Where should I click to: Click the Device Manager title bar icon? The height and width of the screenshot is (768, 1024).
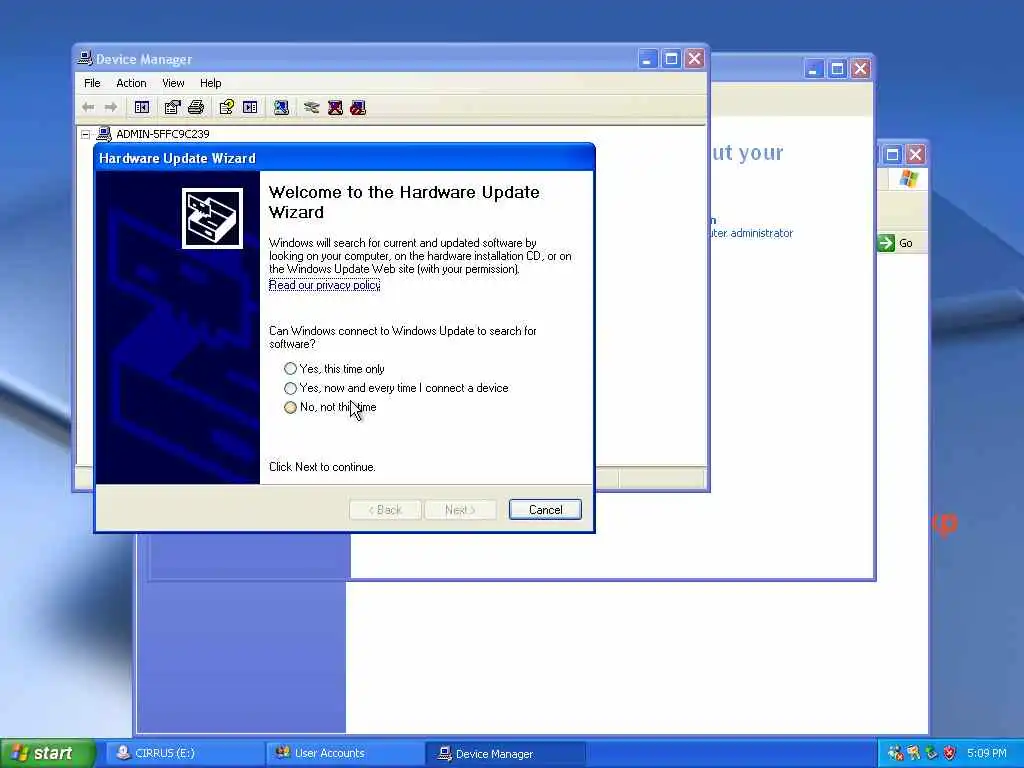pyautogui.click(x=85, y=58)
